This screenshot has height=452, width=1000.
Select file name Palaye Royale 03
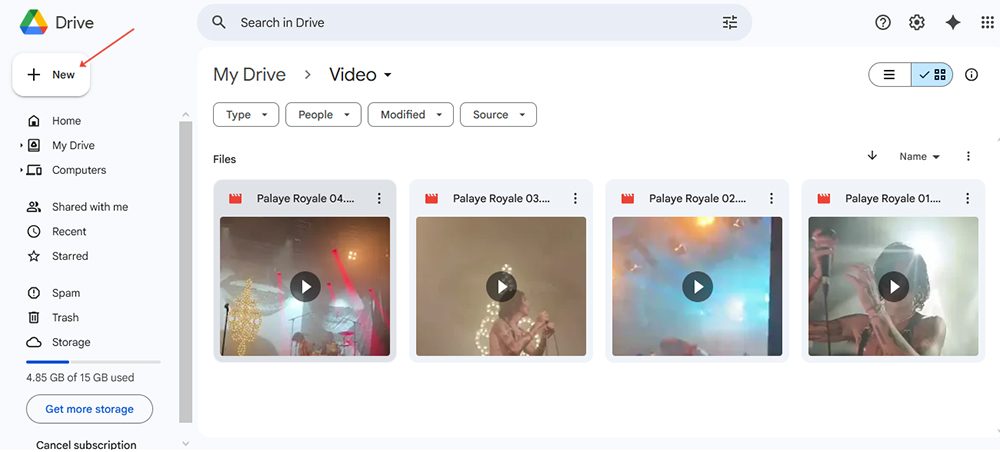tap(501, 198)
